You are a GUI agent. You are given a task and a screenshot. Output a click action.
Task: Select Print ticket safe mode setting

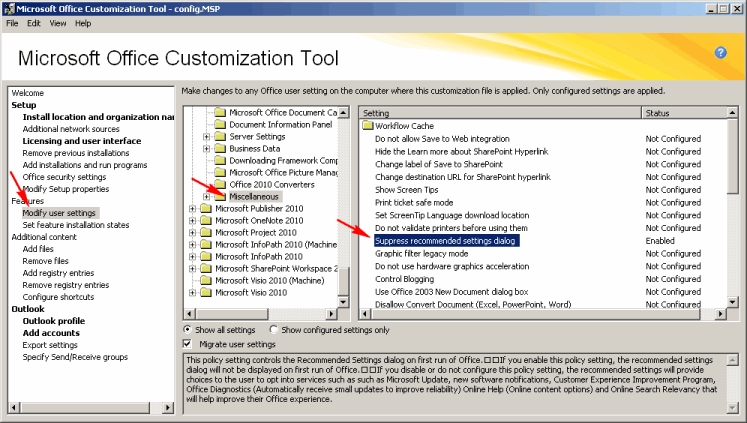(x=414, y=202)
